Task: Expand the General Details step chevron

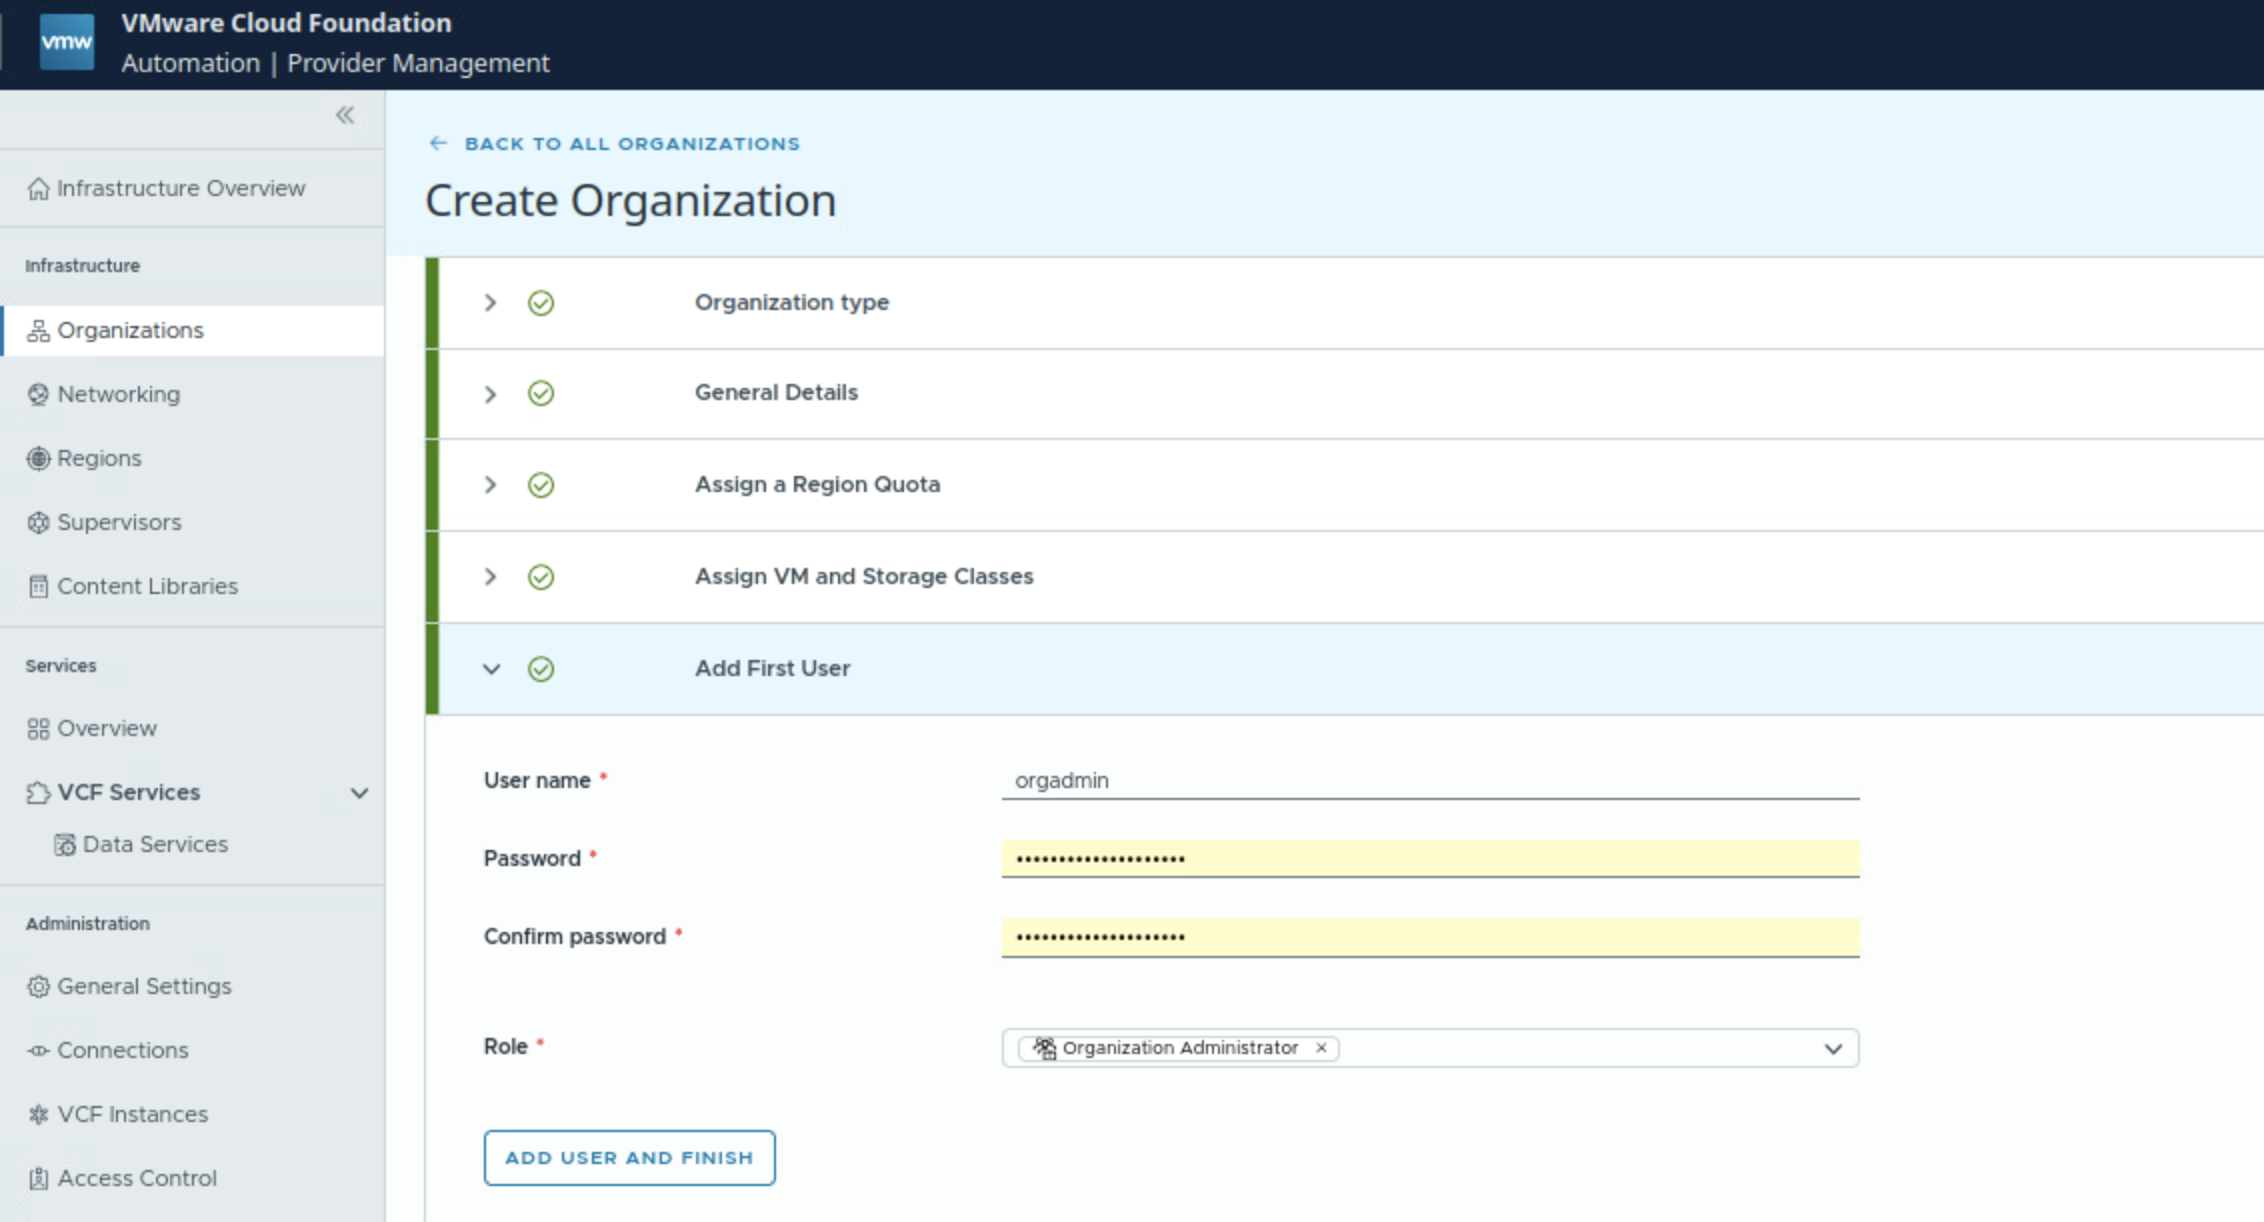Action: [490, 394]
